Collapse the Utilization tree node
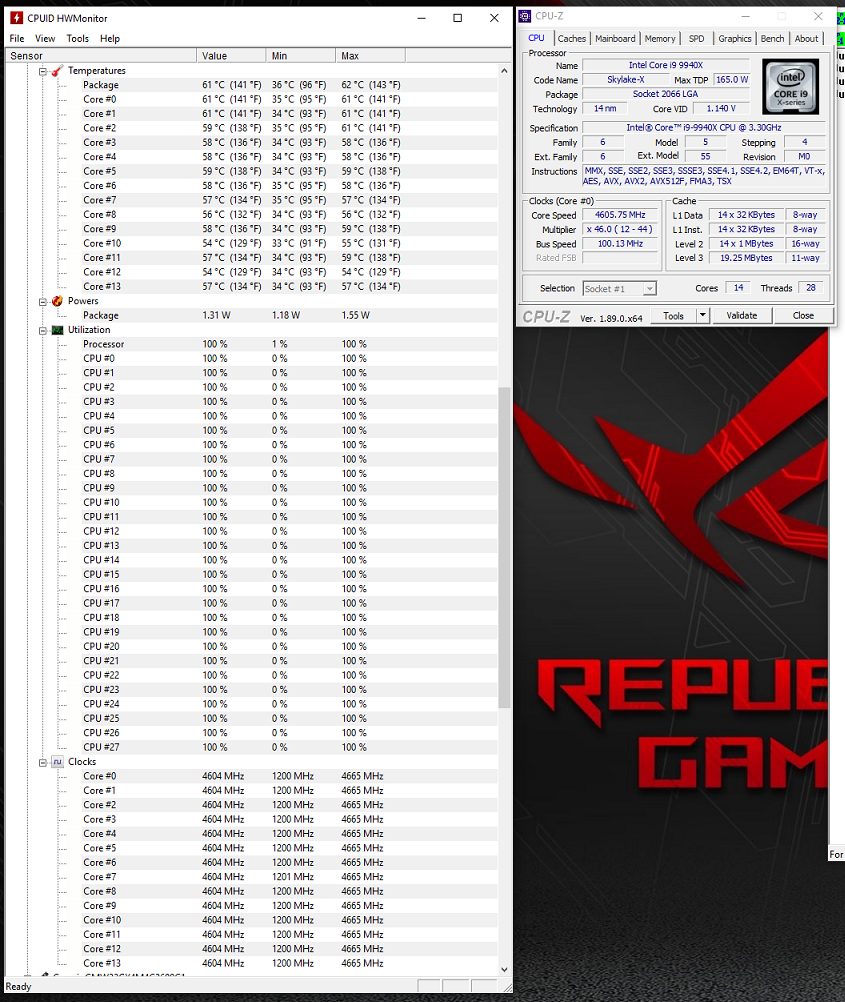Screen dimensions: 845x1002 click(x=43, y=330)
